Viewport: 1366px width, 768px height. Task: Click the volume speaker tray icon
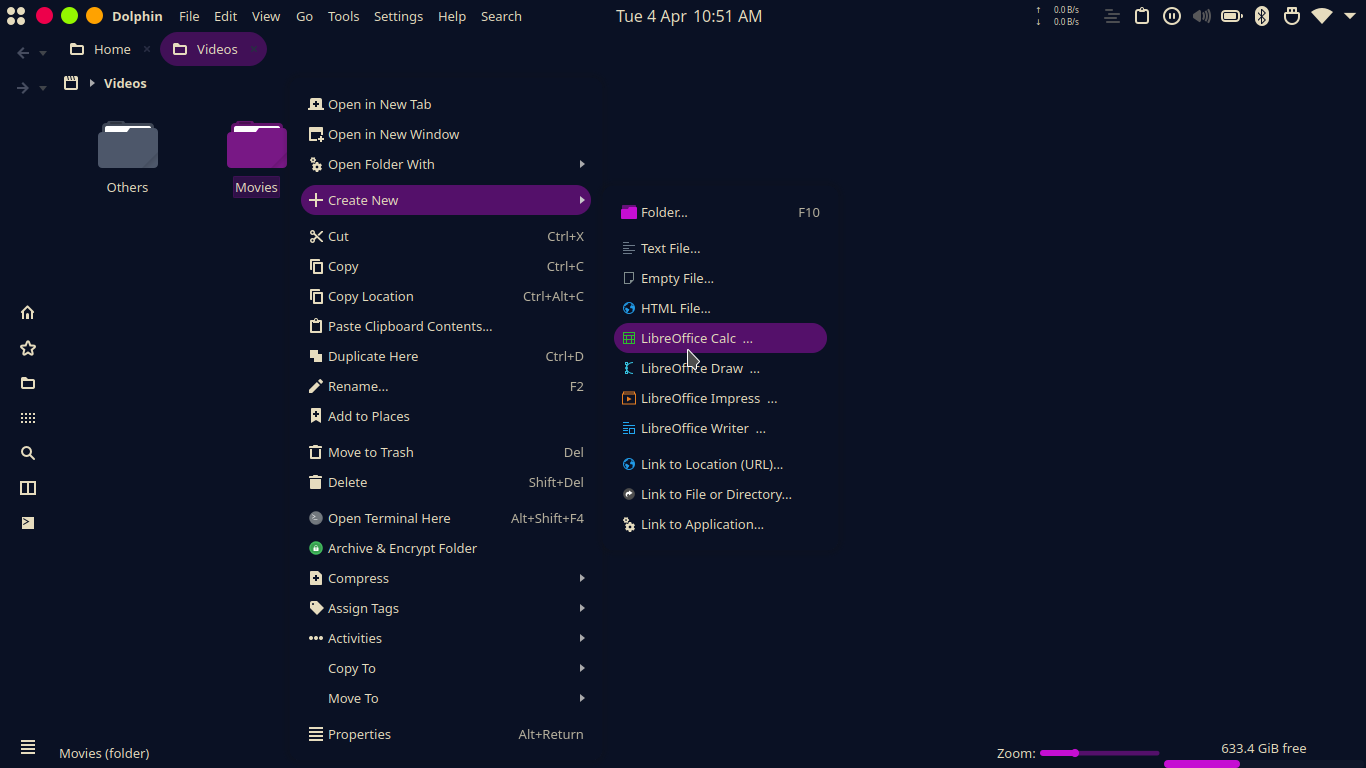1202,16
